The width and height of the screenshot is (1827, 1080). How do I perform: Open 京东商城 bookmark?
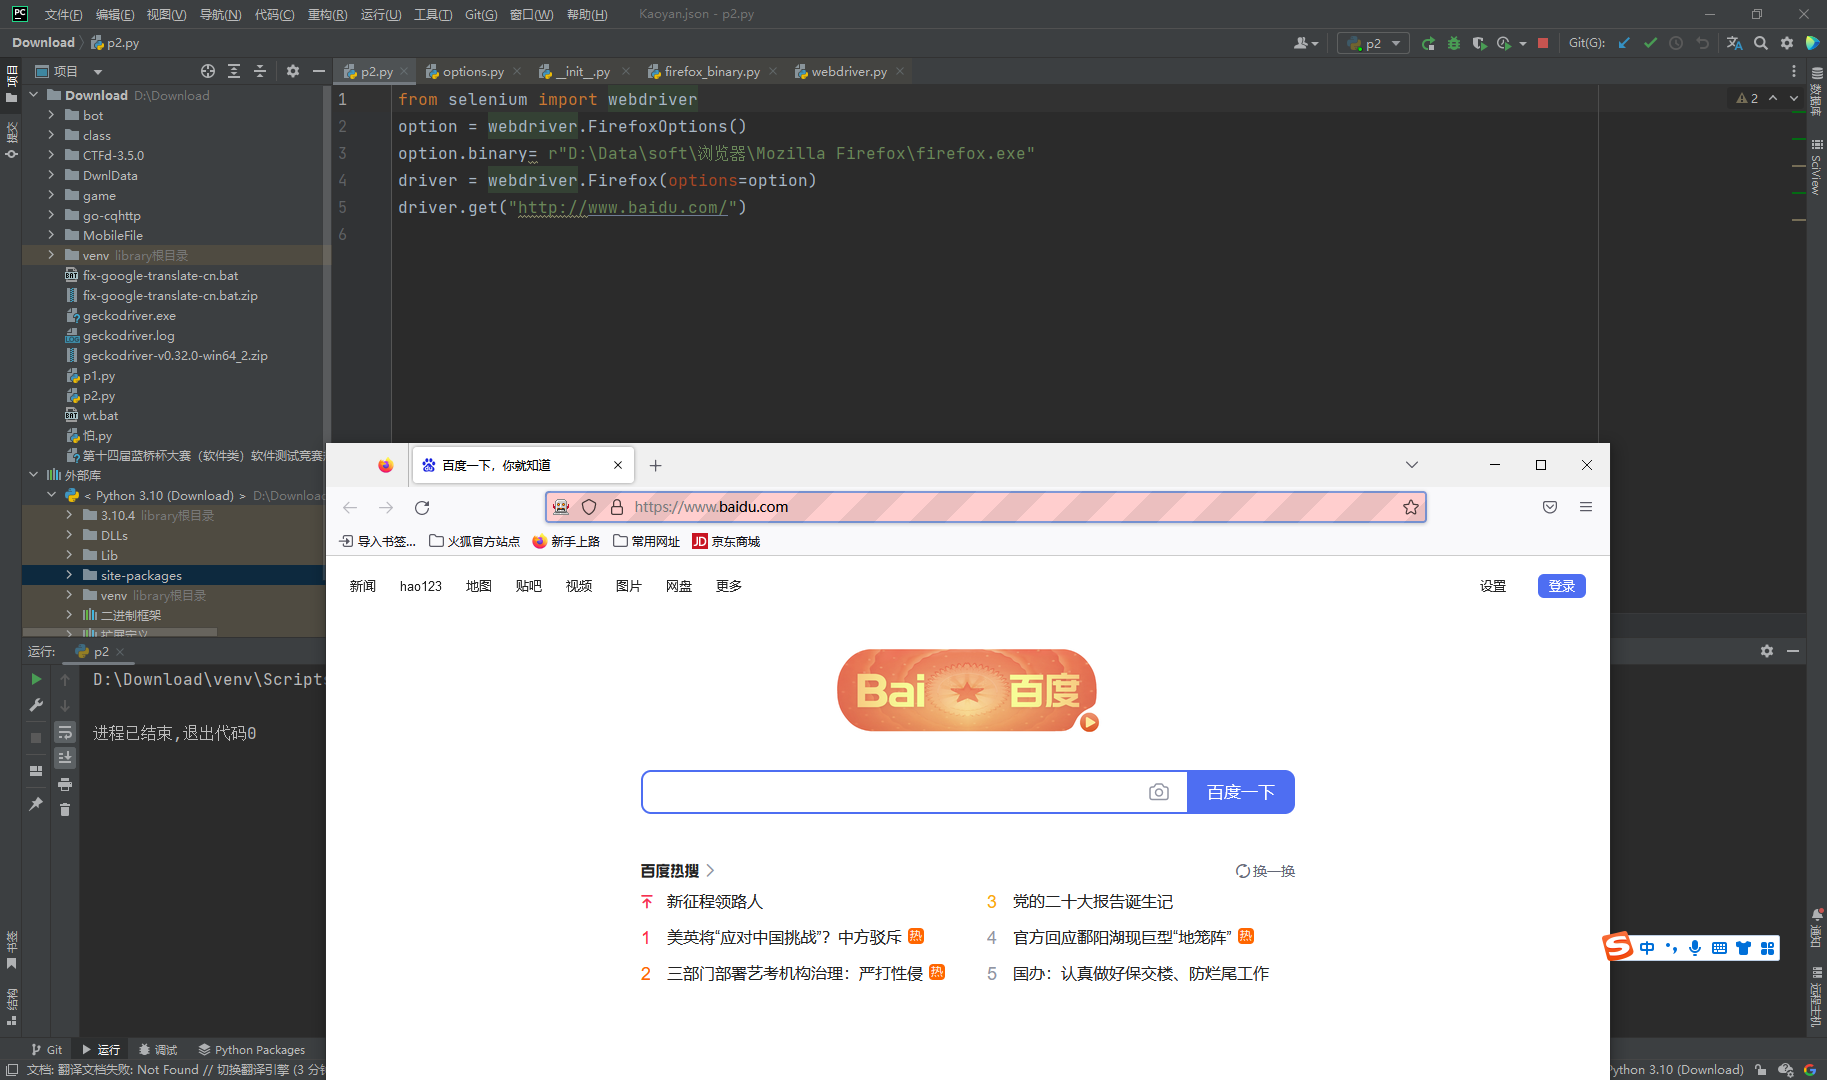(x=726, y=541)
